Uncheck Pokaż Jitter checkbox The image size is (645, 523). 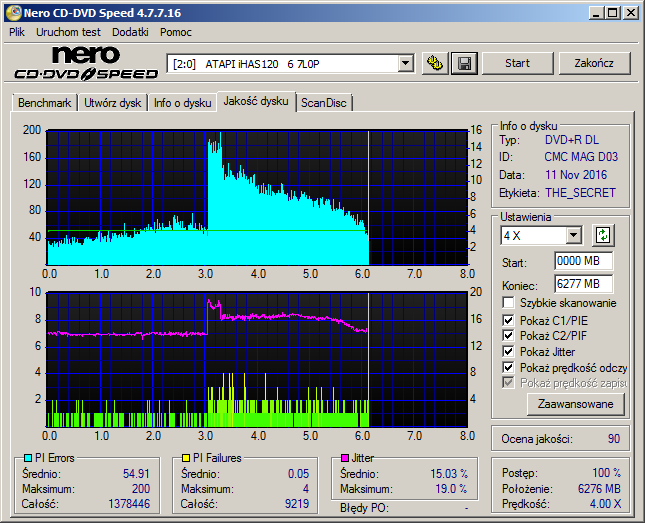(508, 351)
